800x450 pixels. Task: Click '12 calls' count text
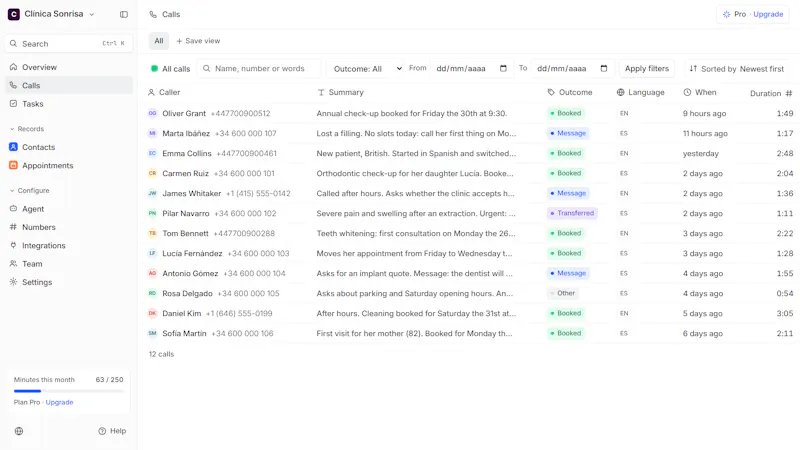161,354
